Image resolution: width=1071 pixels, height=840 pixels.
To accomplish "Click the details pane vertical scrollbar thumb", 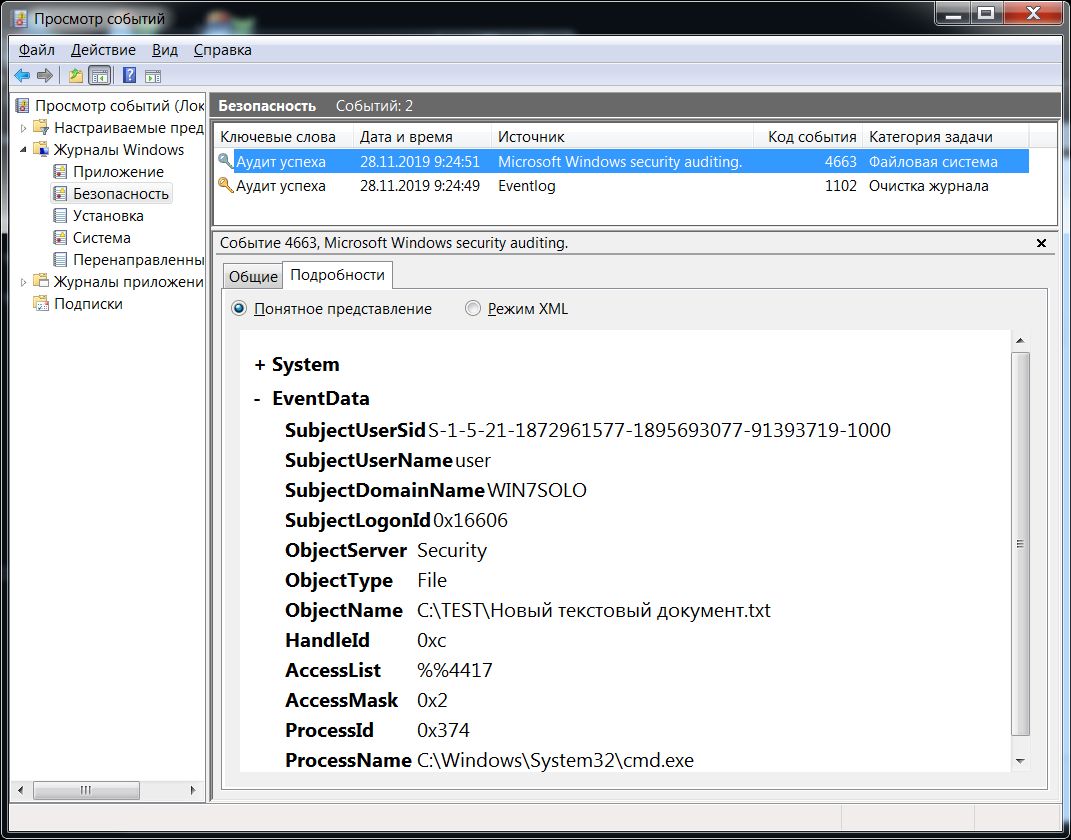I will tap(1020, 544).
